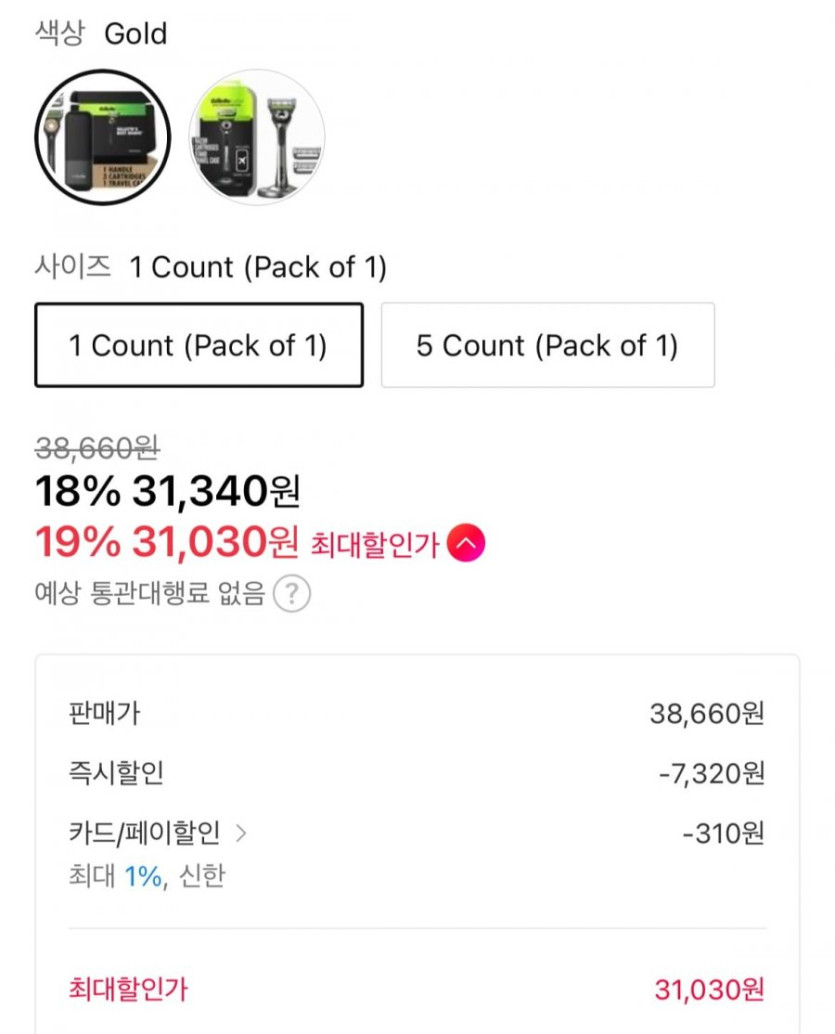The image size is (835, 1034).
Task: Click the 18% 31,340원 sale price
Action: (x=167, y=491)
